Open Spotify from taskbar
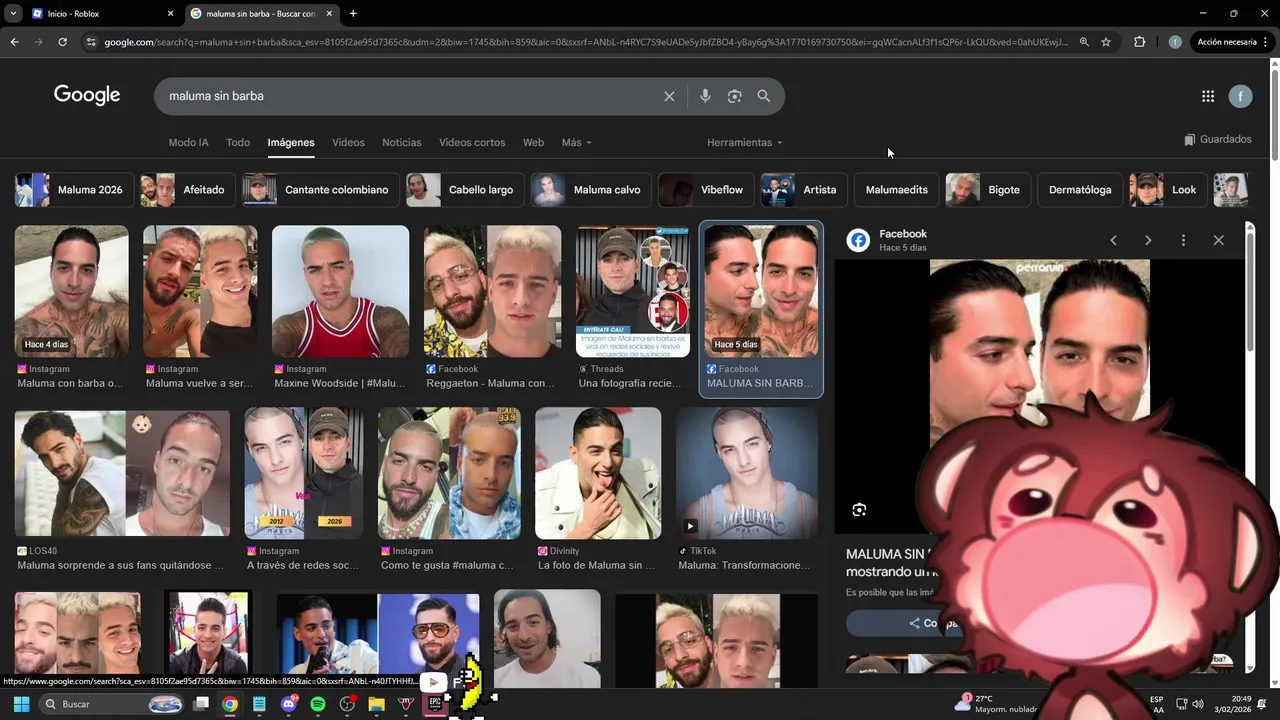Image resolution: width=1280 pixels, height=720 pixels. click(318, 704)
